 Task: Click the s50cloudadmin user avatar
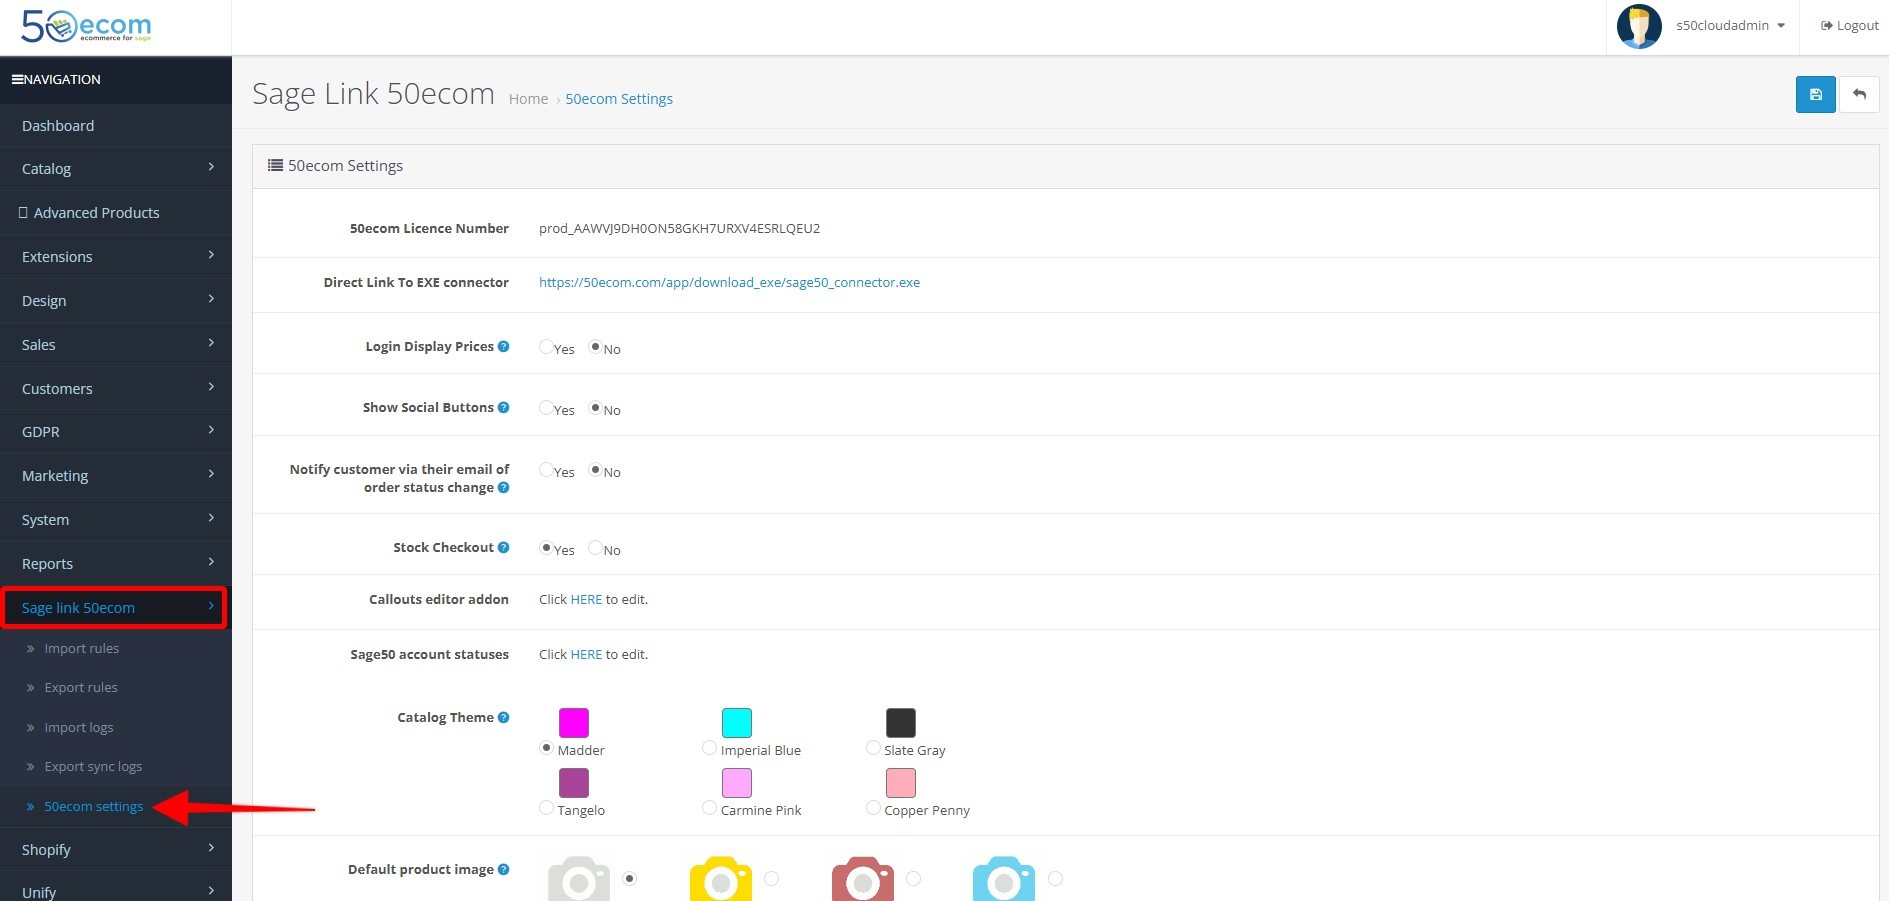pos(1639,26)
